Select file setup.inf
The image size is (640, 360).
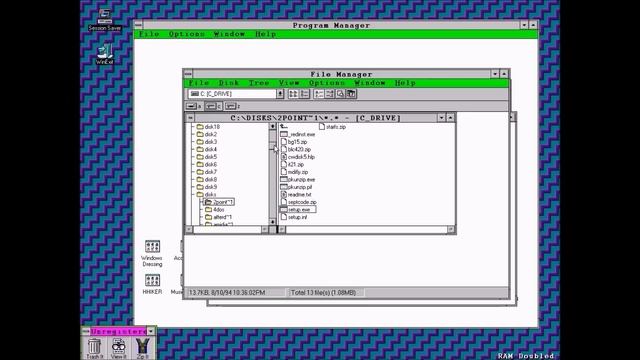pos(294,217)
